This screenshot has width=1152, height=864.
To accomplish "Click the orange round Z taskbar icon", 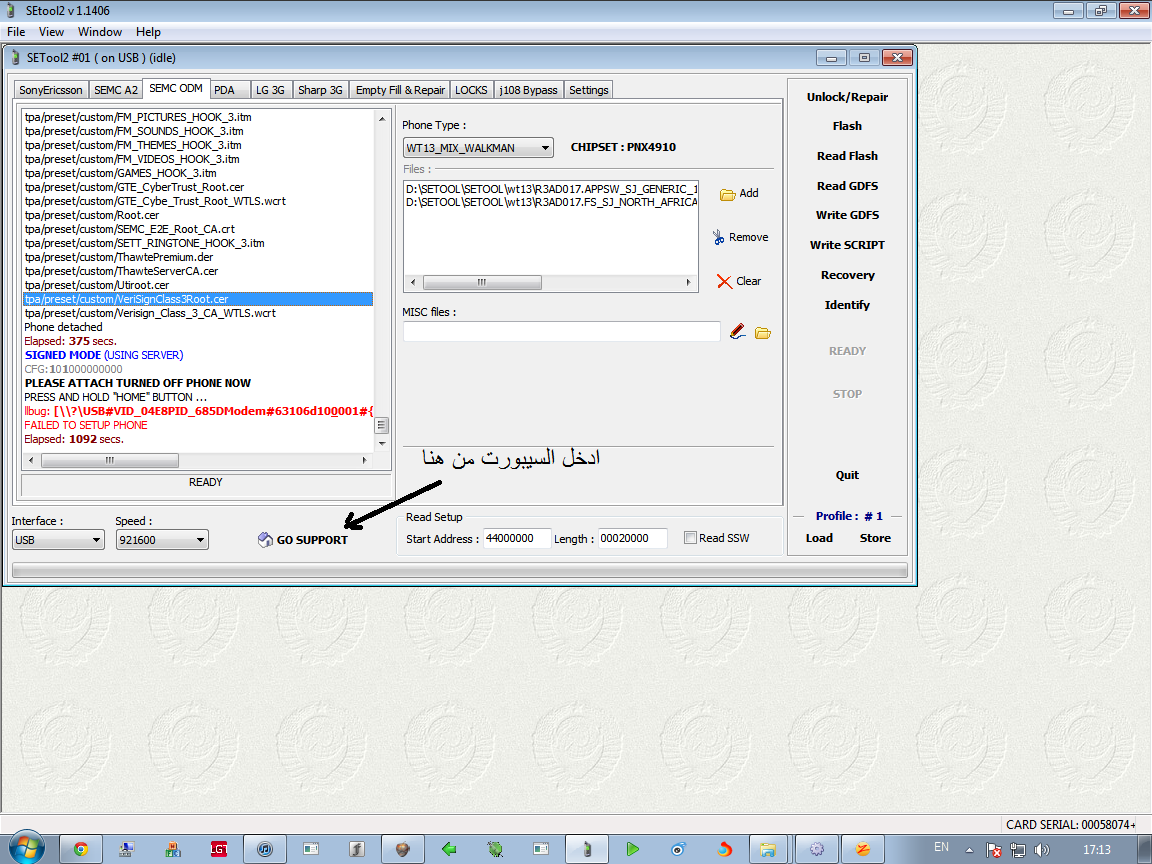I will point(862,849).
